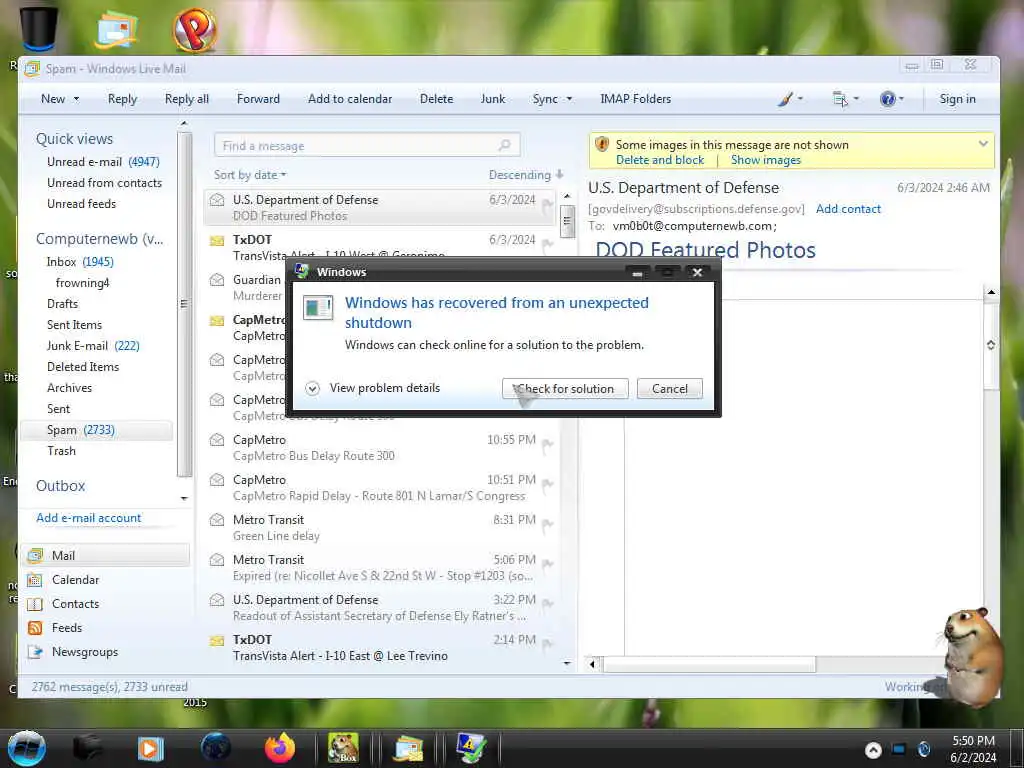
Task: Click Sign in
Action: [957, 99]
